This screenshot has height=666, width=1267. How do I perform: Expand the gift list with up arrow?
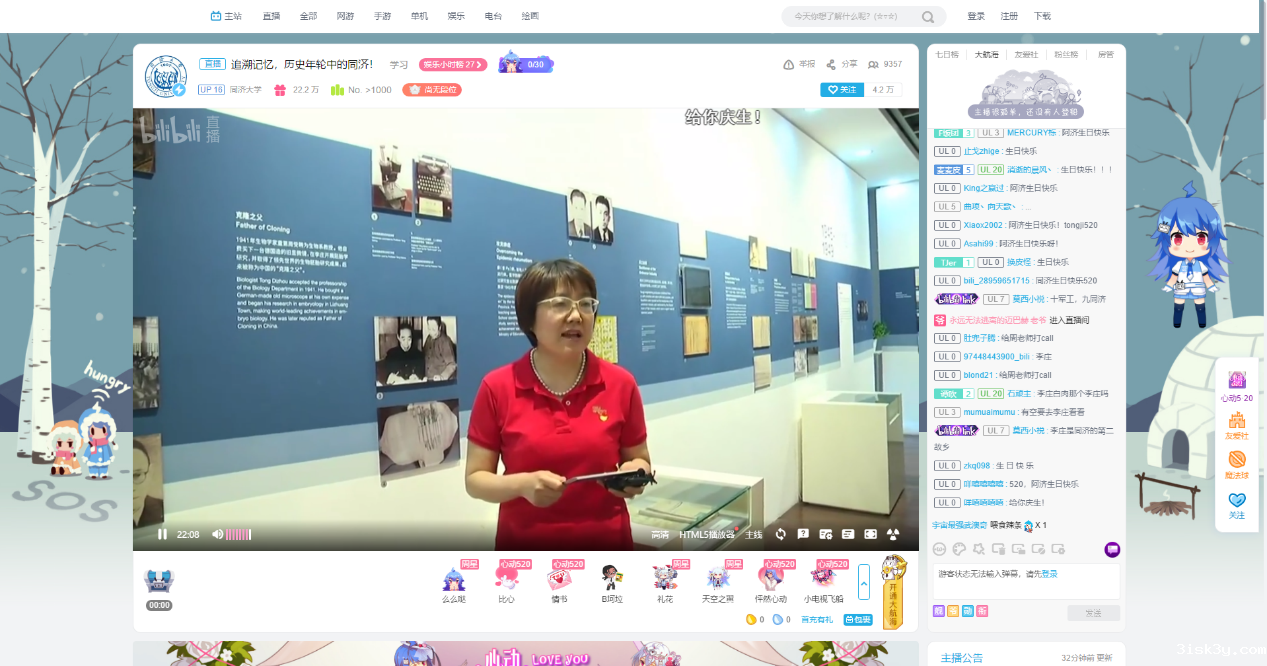click(864, 581)
